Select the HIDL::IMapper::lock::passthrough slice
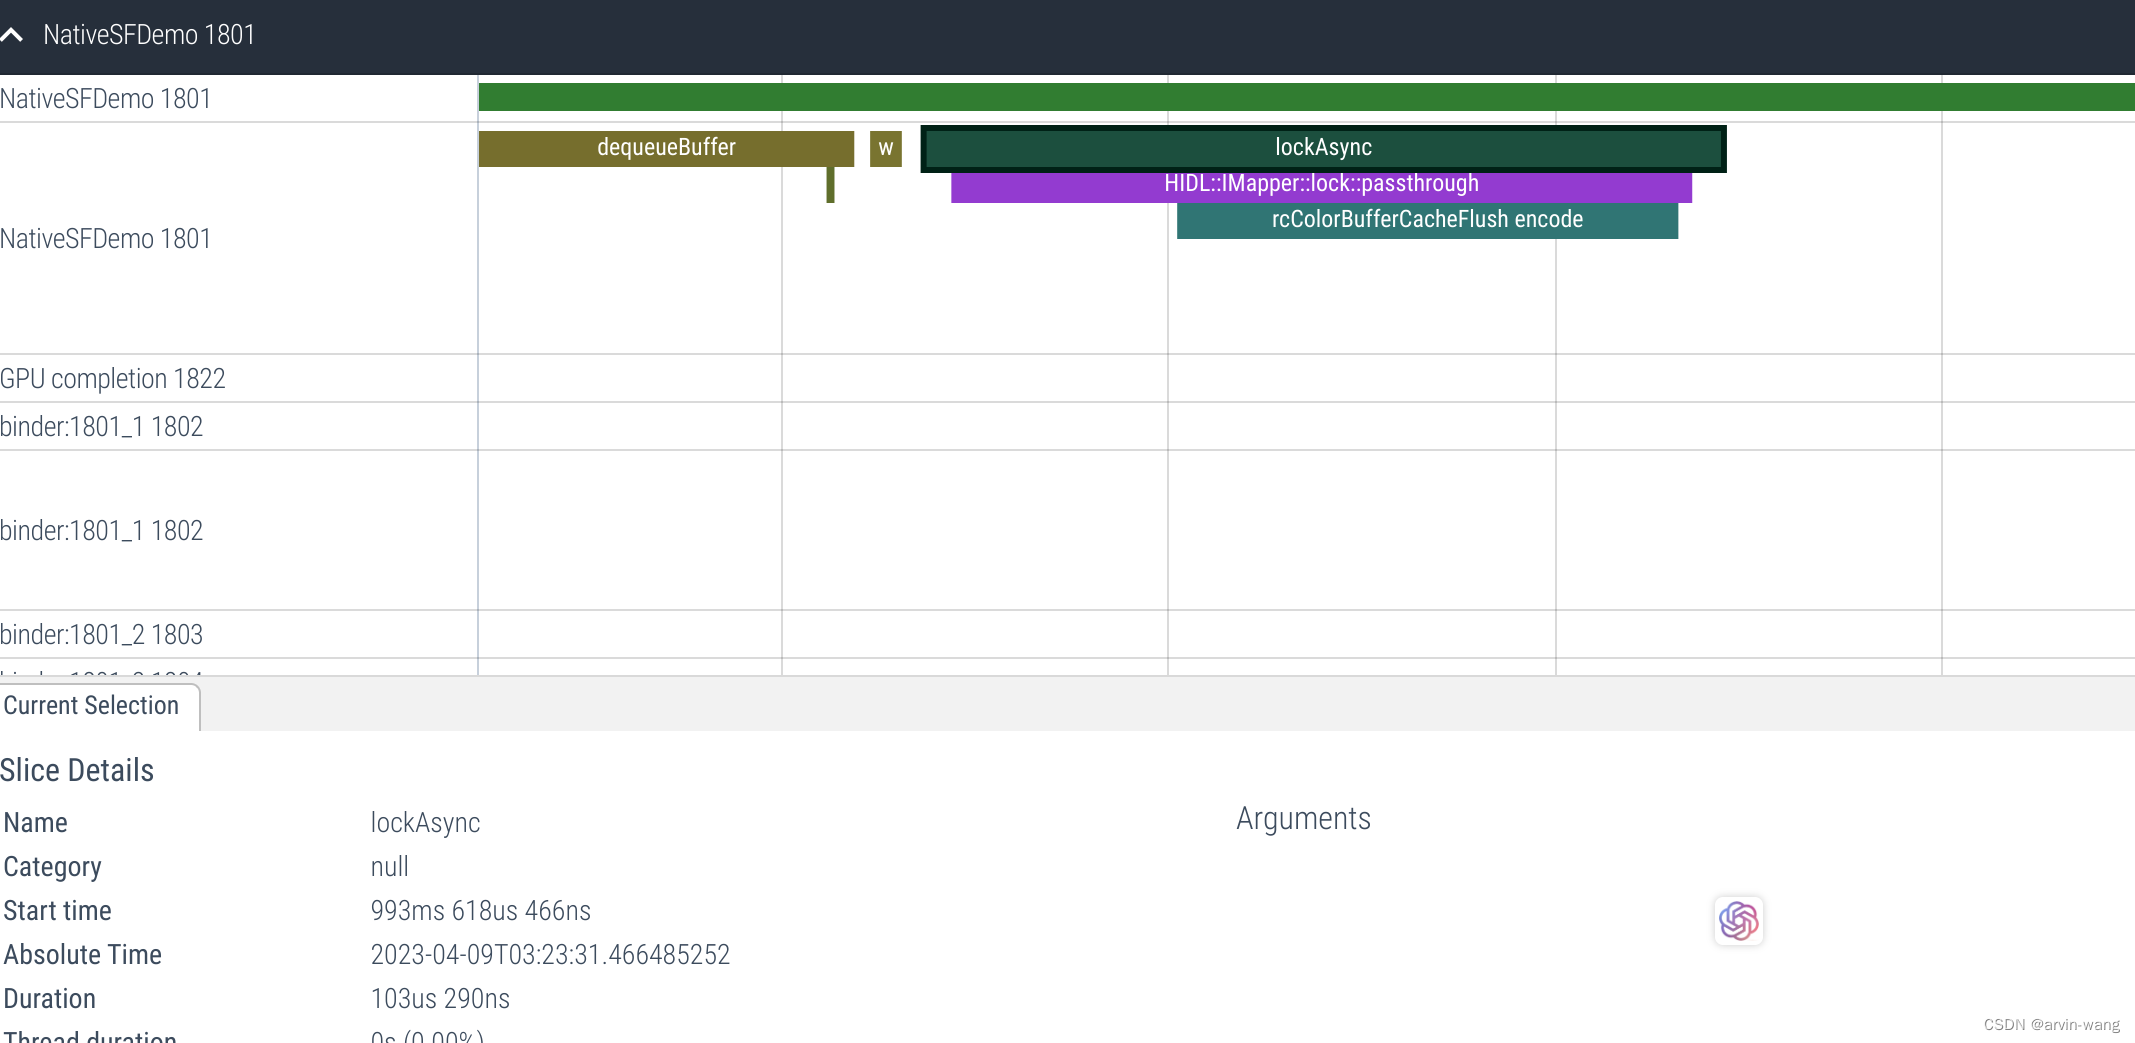The image size is (2135, 1043). [x=1321, y=185]
